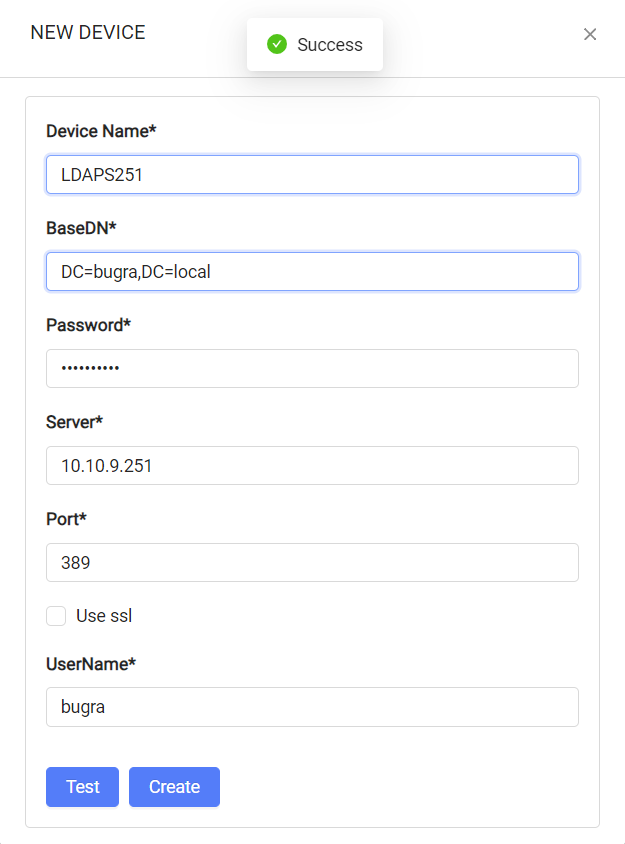Click the Port* label

coord(66,519)
